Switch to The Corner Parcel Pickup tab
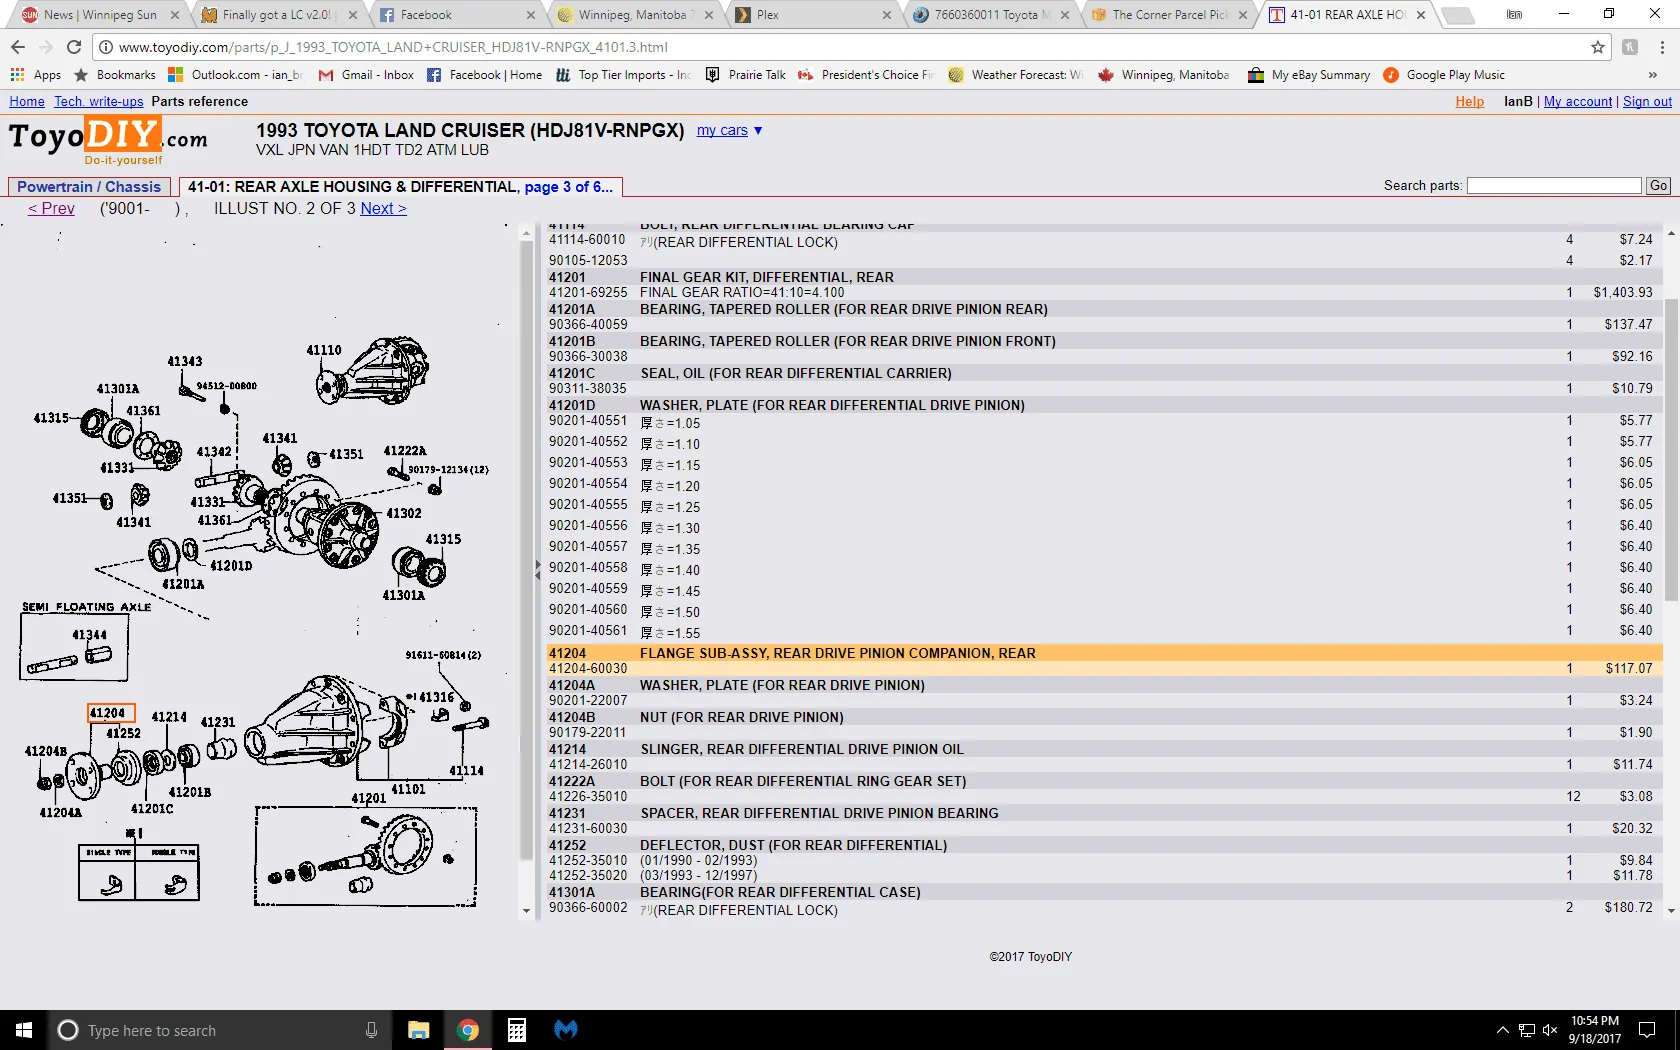 click(1168, 15)
